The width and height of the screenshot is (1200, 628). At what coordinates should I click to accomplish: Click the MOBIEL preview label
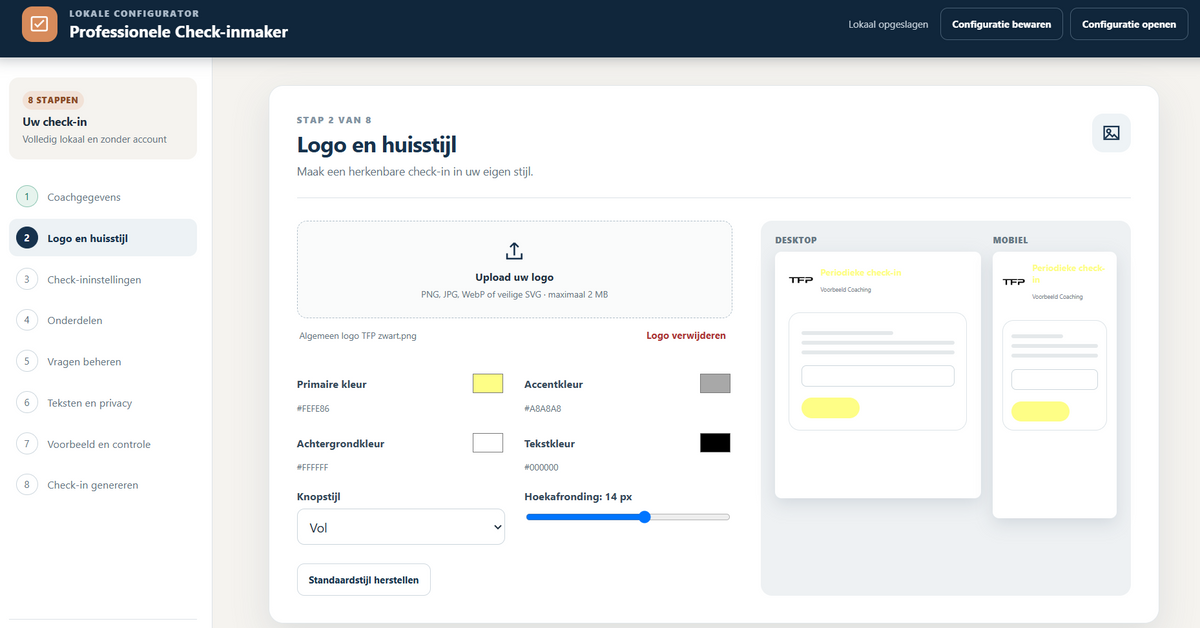tap(1010, 240)
